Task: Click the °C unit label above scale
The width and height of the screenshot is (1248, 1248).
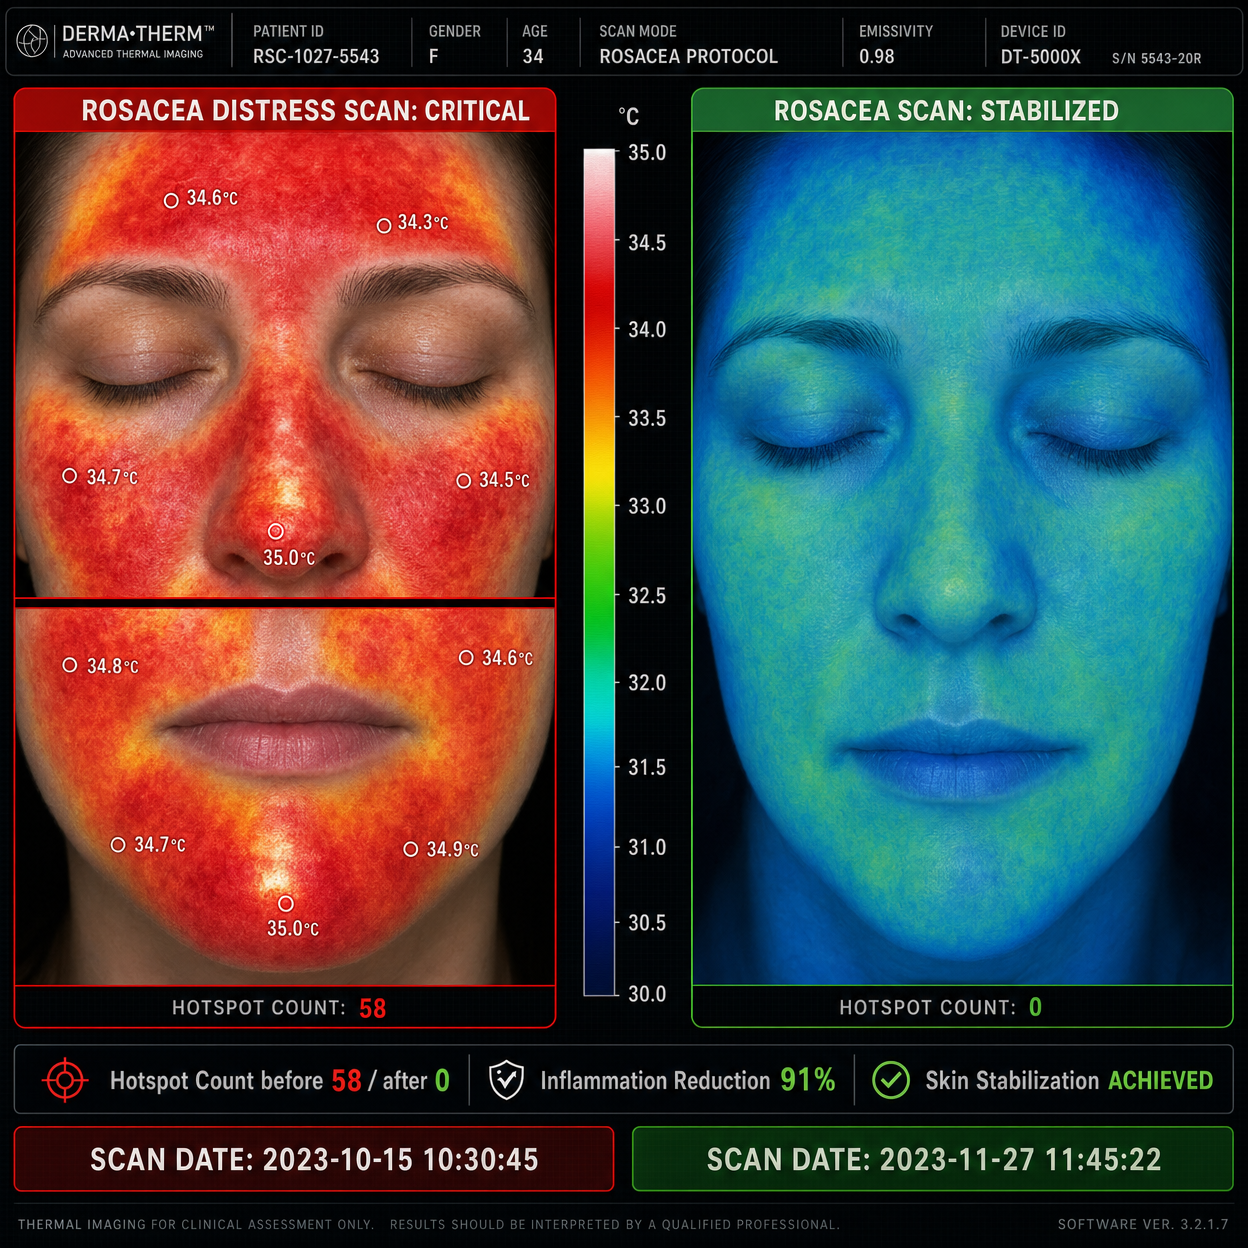Action: point(628,116)
